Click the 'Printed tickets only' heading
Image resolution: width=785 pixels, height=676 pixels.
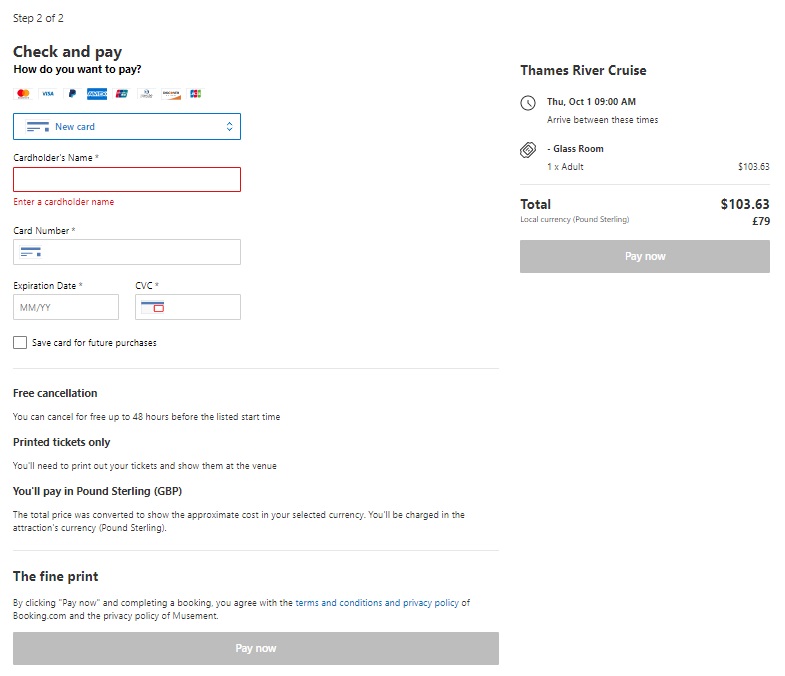62,442
